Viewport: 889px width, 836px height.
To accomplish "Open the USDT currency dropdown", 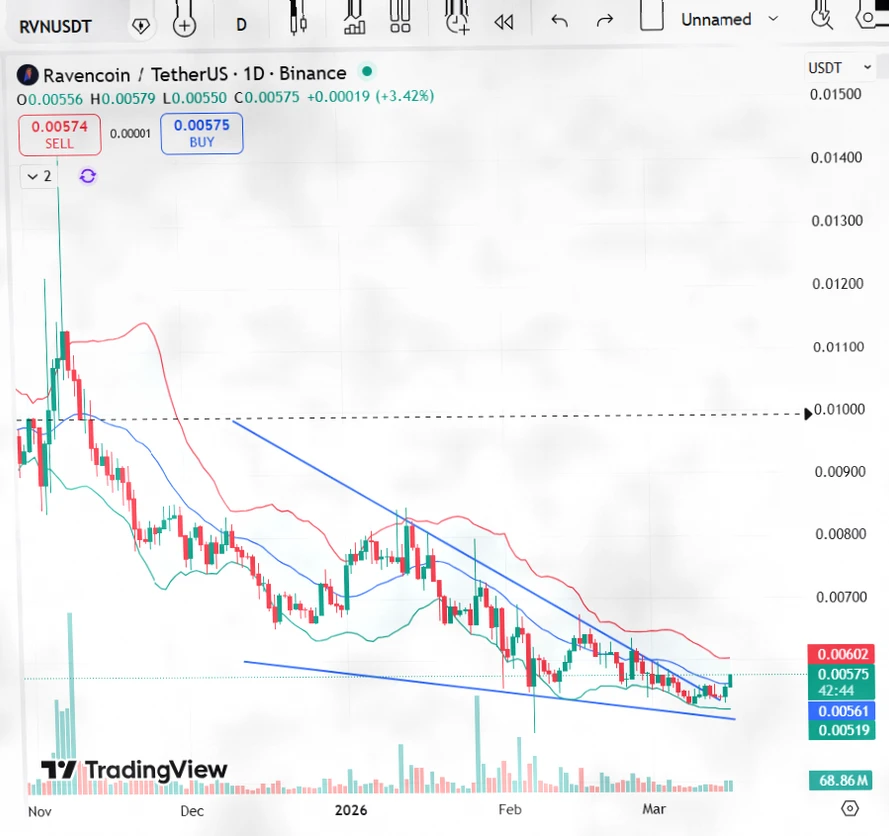I will 839,67.
